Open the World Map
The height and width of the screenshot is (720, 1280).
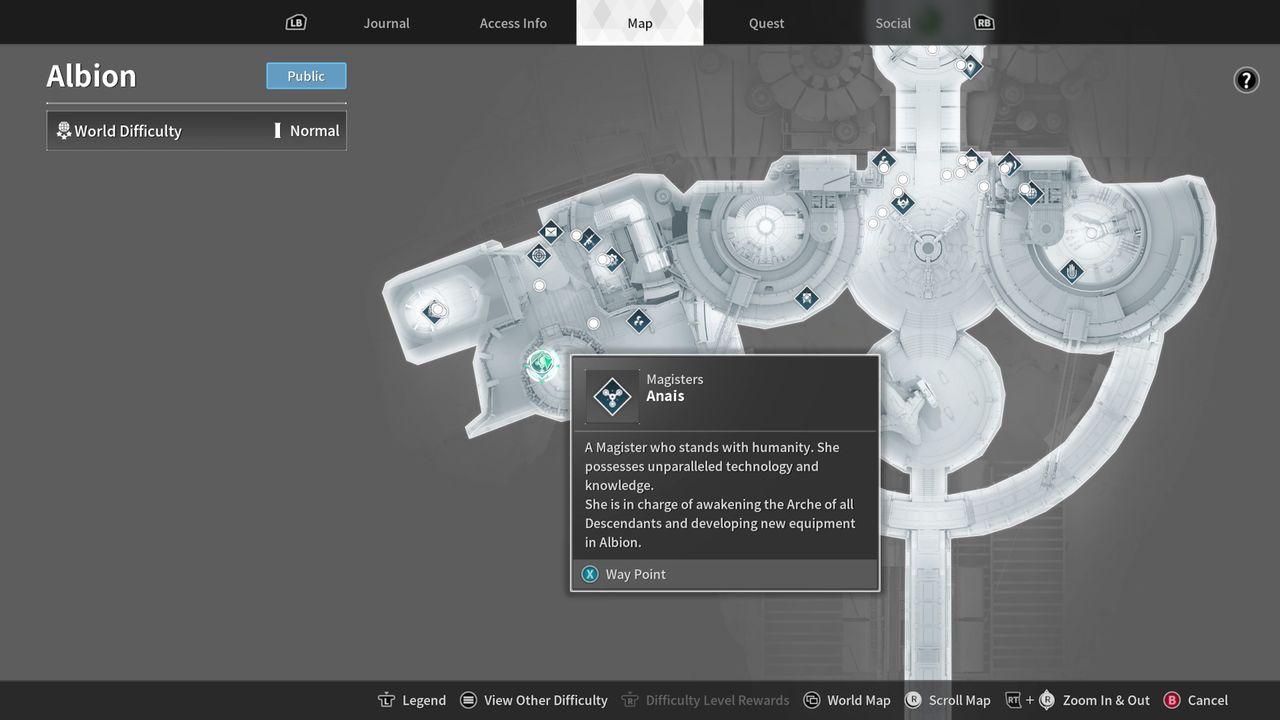coord(847,700)
